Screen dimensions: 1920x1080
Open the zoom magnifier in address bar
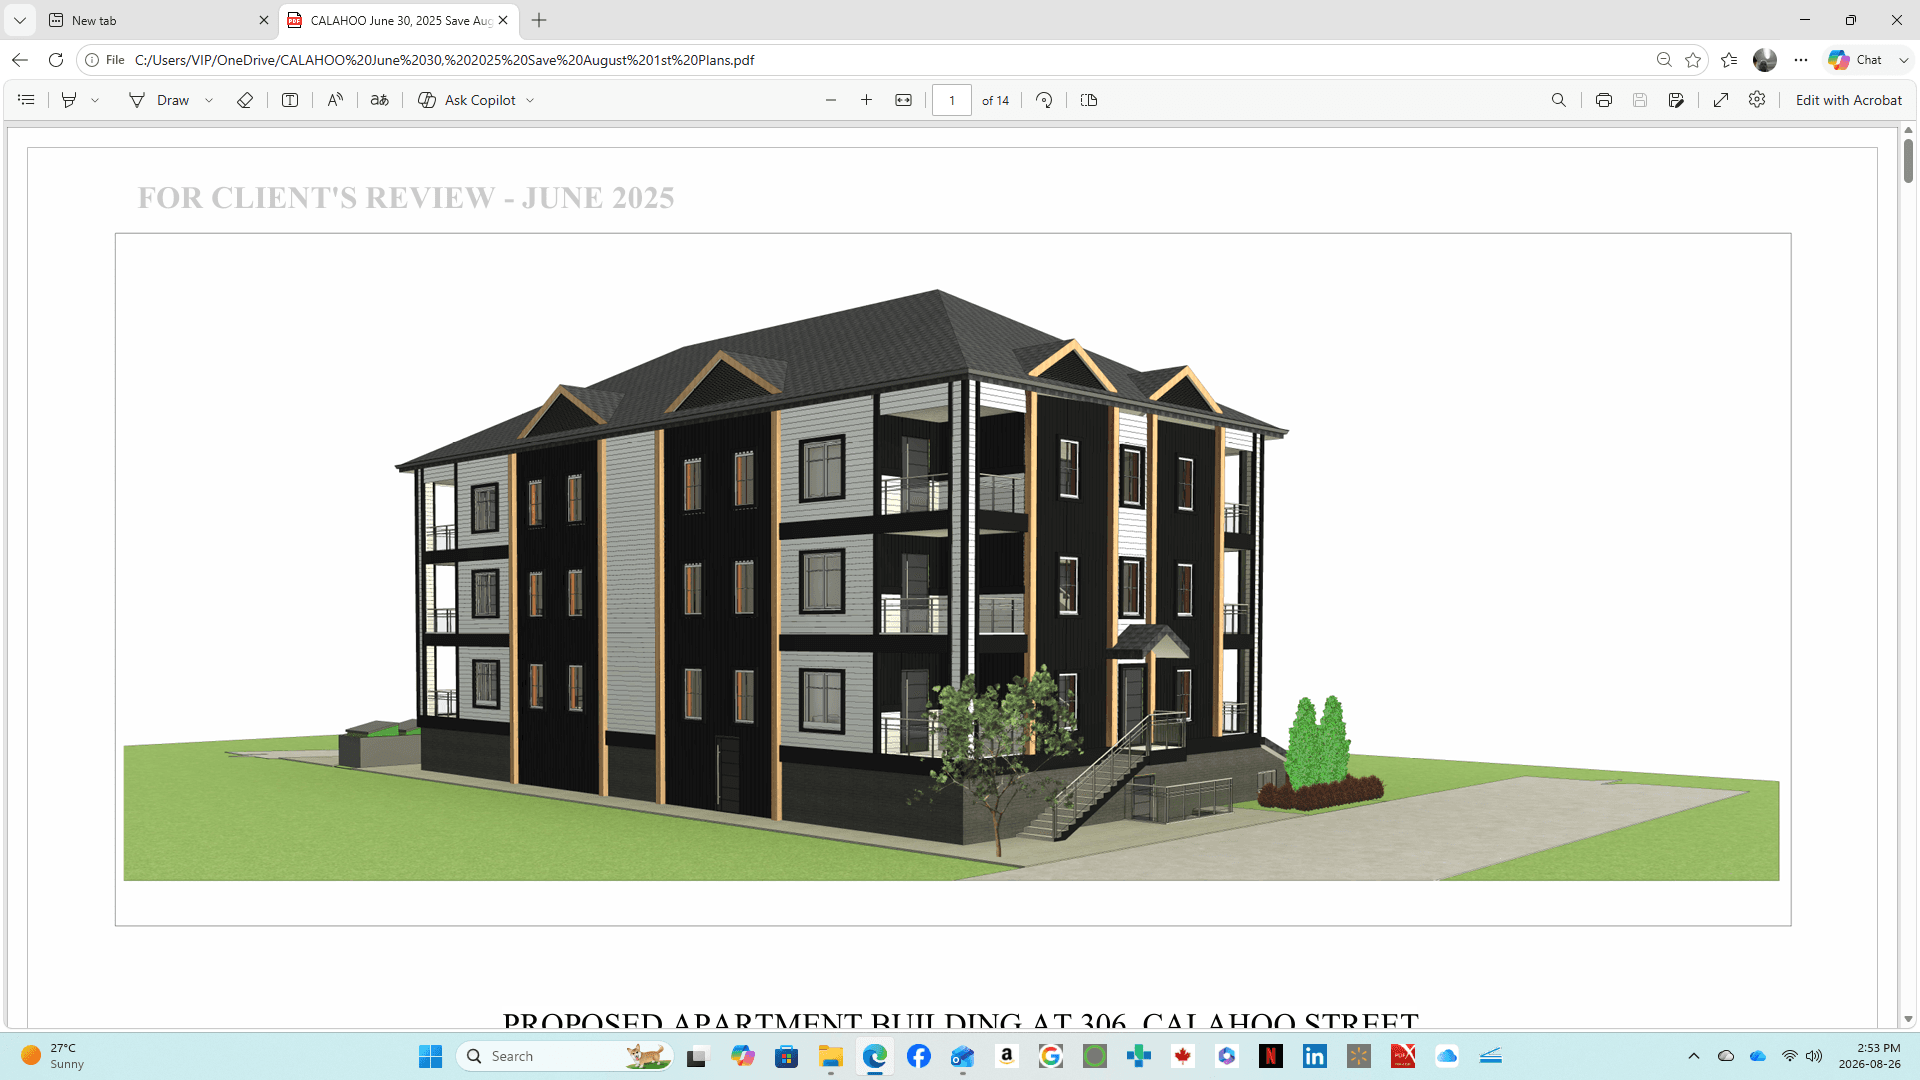pyautogui.click(x=1664, y=60)
